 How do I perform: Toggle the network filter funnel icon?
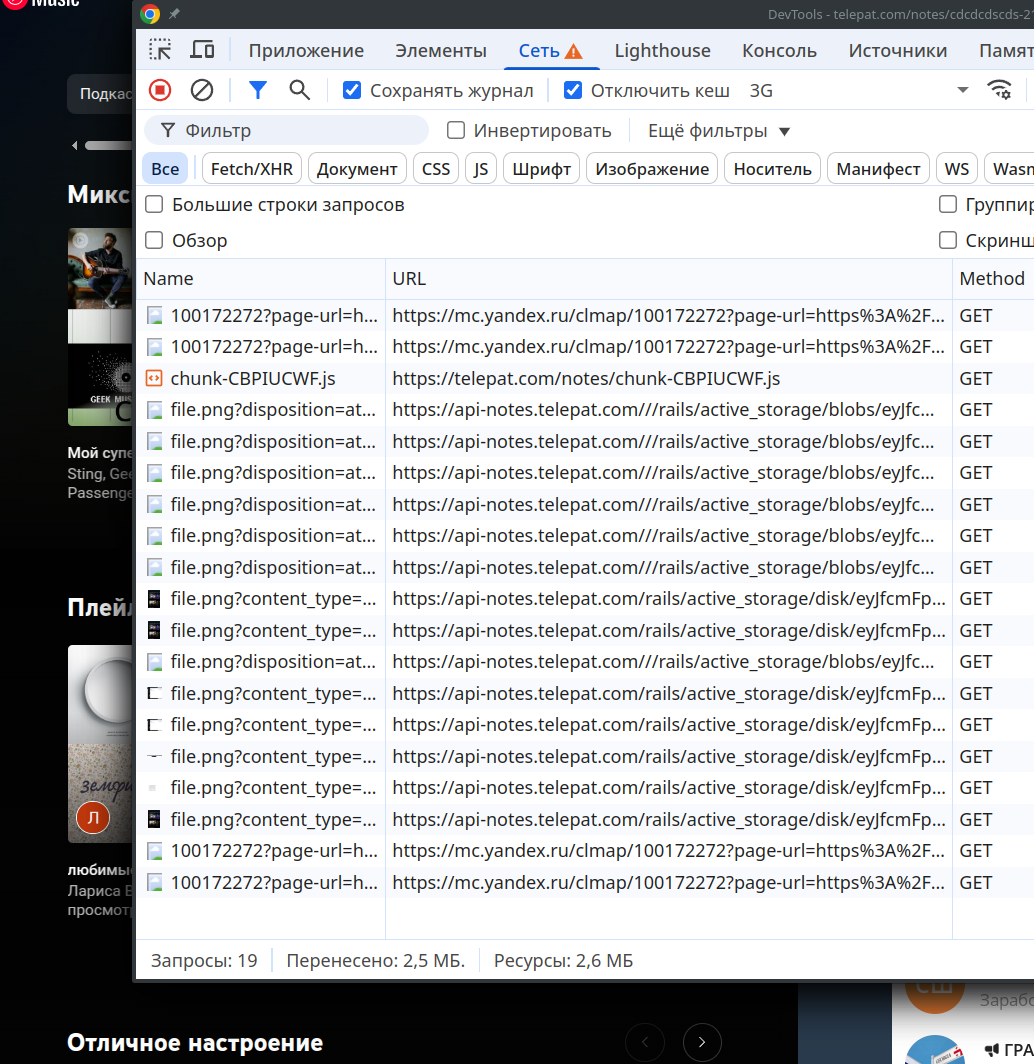pos(258,90)
